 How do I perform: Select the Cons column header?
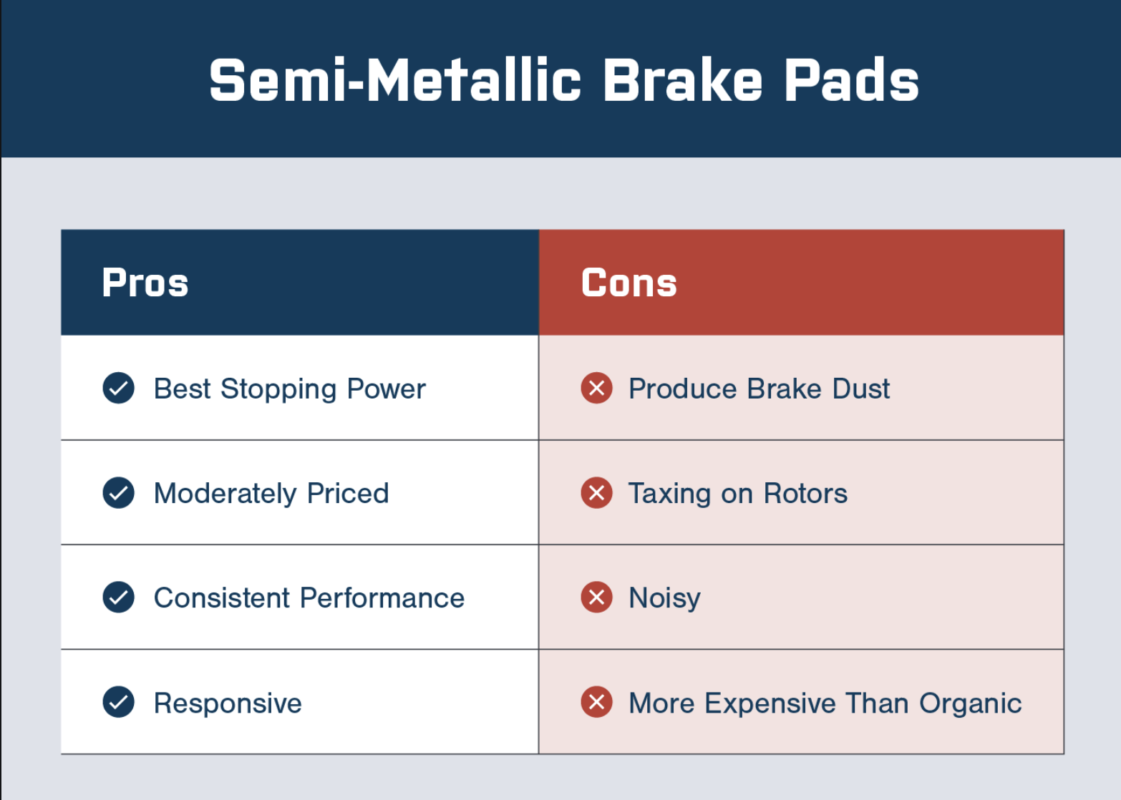[x=801, y=282]
